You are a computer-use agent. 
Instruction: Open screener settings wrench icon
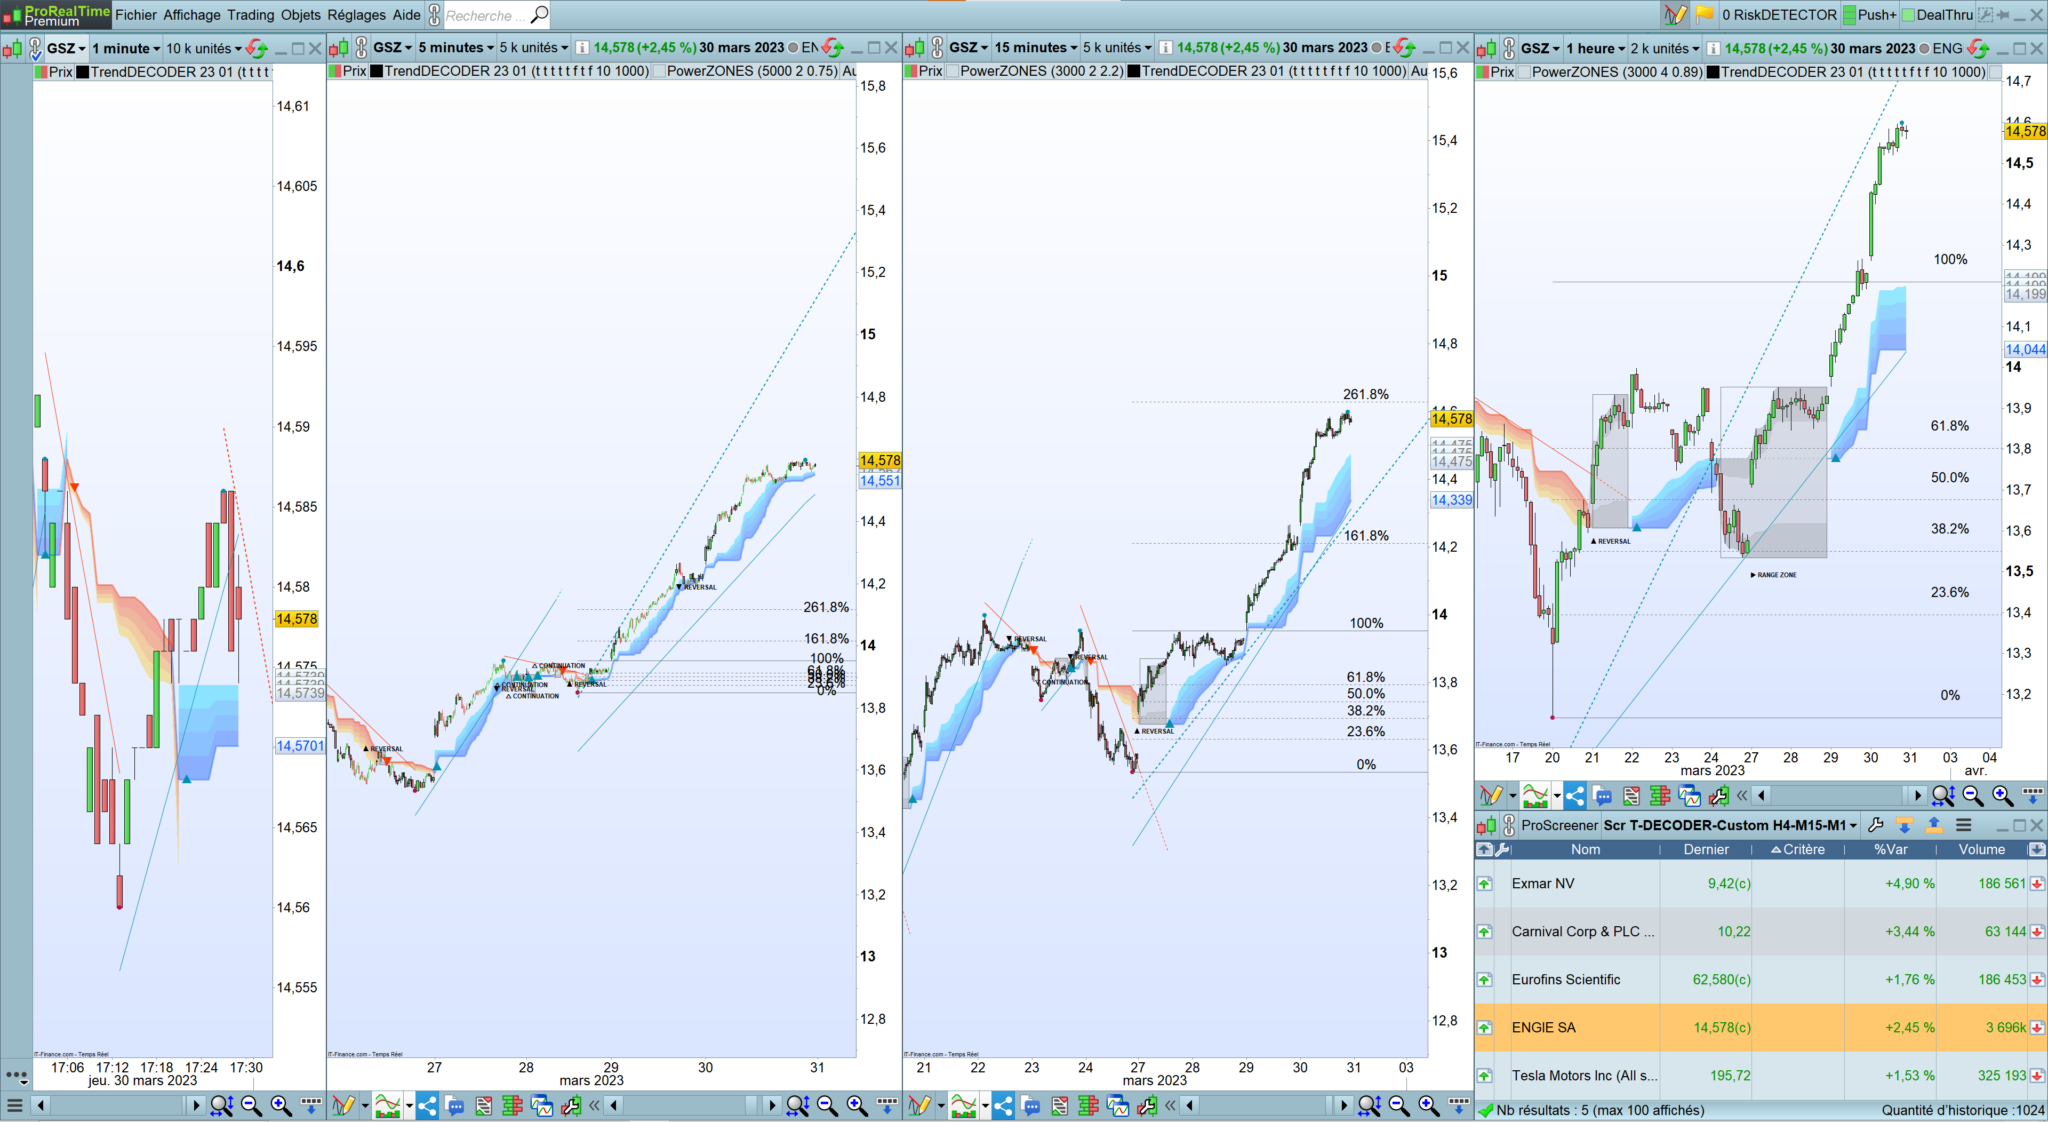(x=1876, y=825)
